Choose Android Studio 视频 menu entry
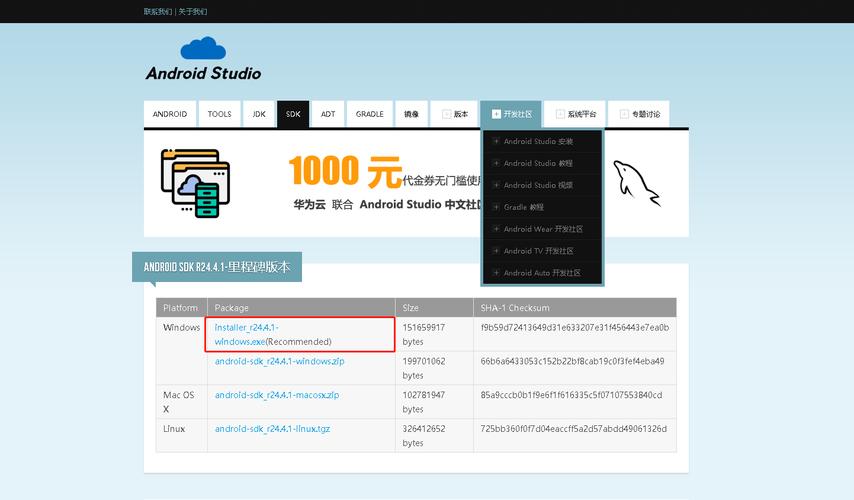Screen dimensions: 854x500 click(542, 185)
